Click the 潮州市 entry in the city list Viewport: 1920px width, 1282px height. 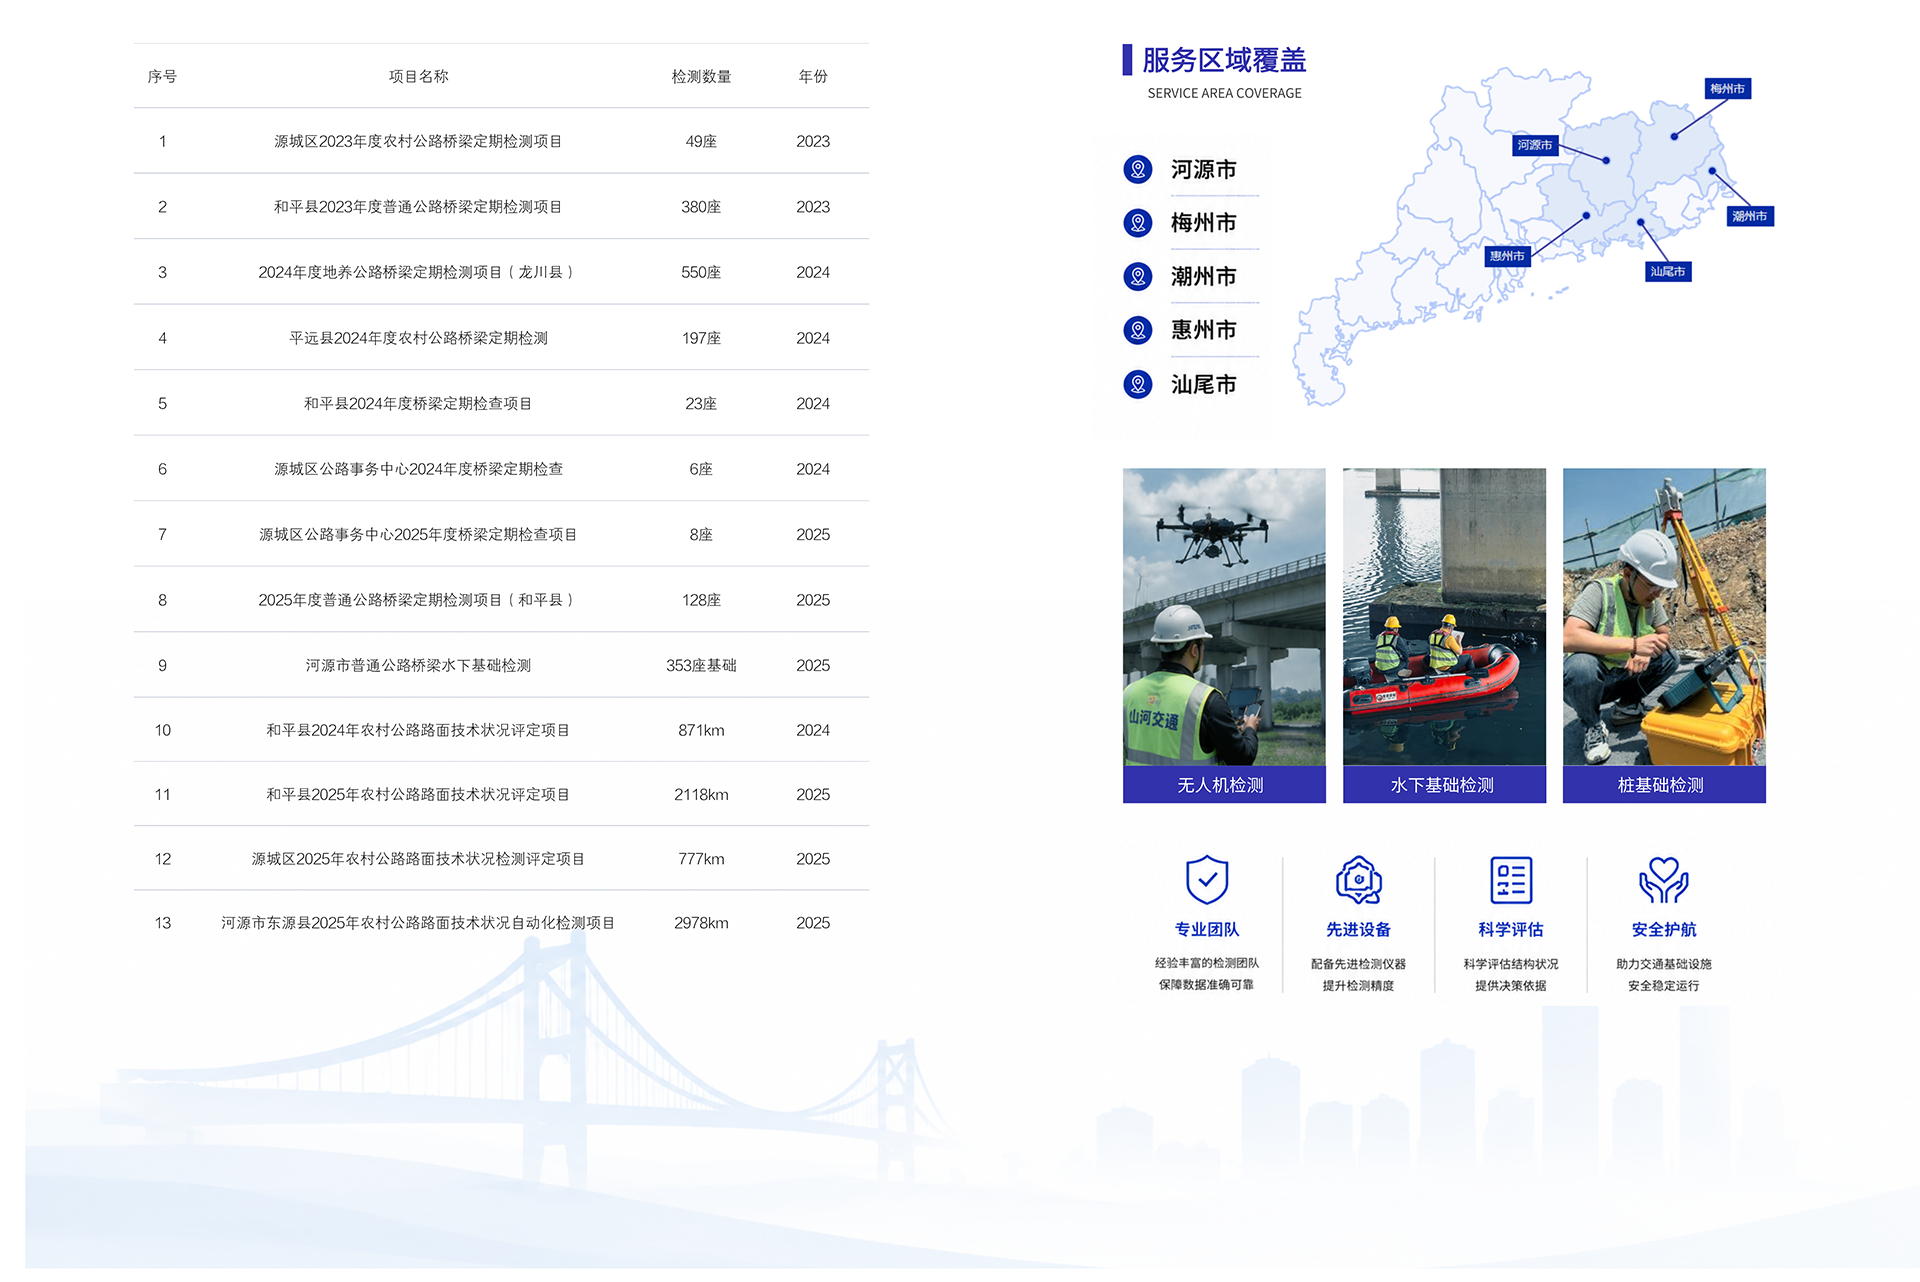pyautogui.click(x=1204, y=276)
